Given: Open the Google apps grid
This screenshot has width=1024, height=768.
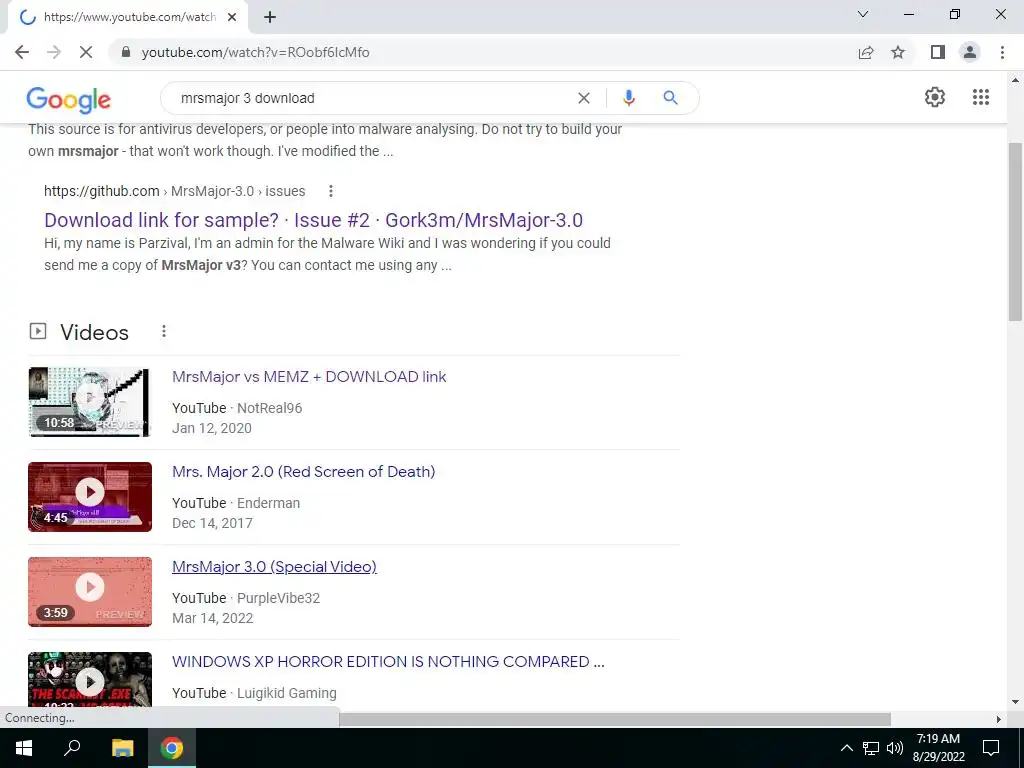Looking at the screenshot, I should (980, 97).
